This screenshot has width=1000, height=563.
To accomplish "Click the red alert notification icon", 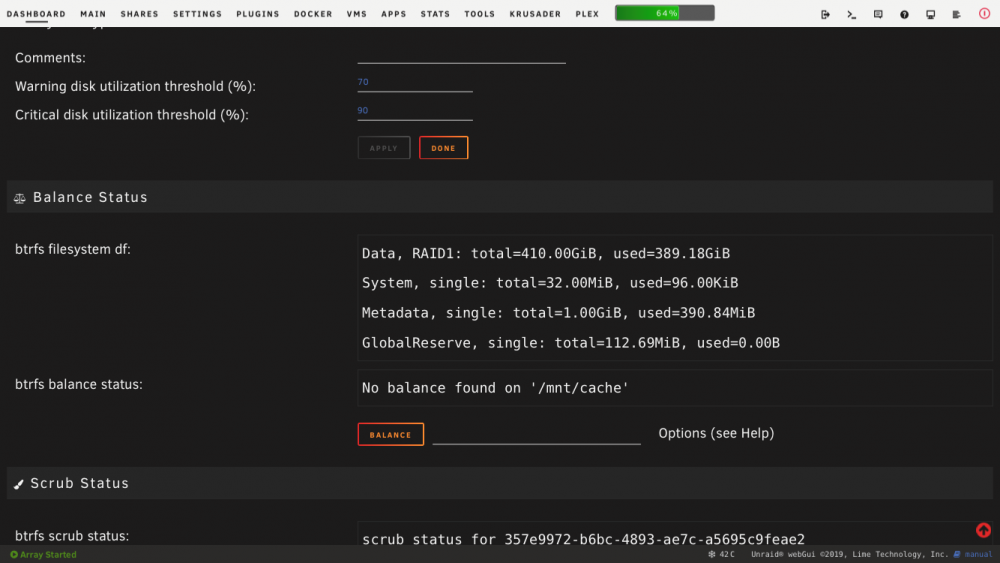I will 984,13.
